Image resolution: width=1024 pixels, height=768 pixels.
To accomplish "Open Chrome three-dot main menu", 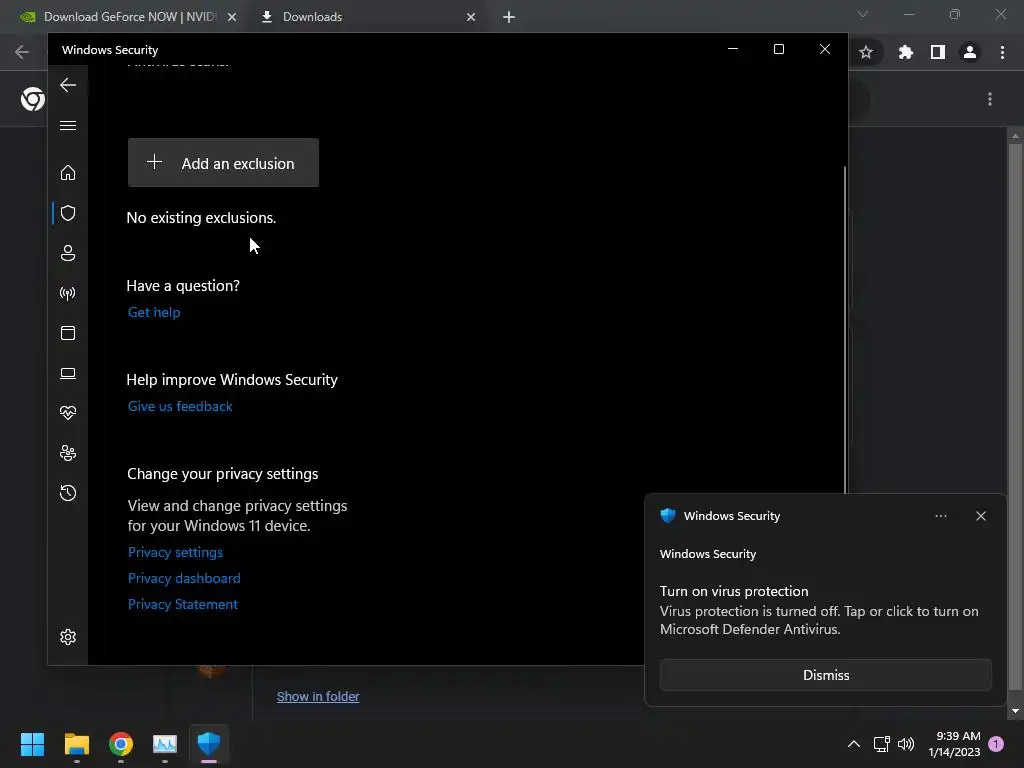I will click(1002, 52).
